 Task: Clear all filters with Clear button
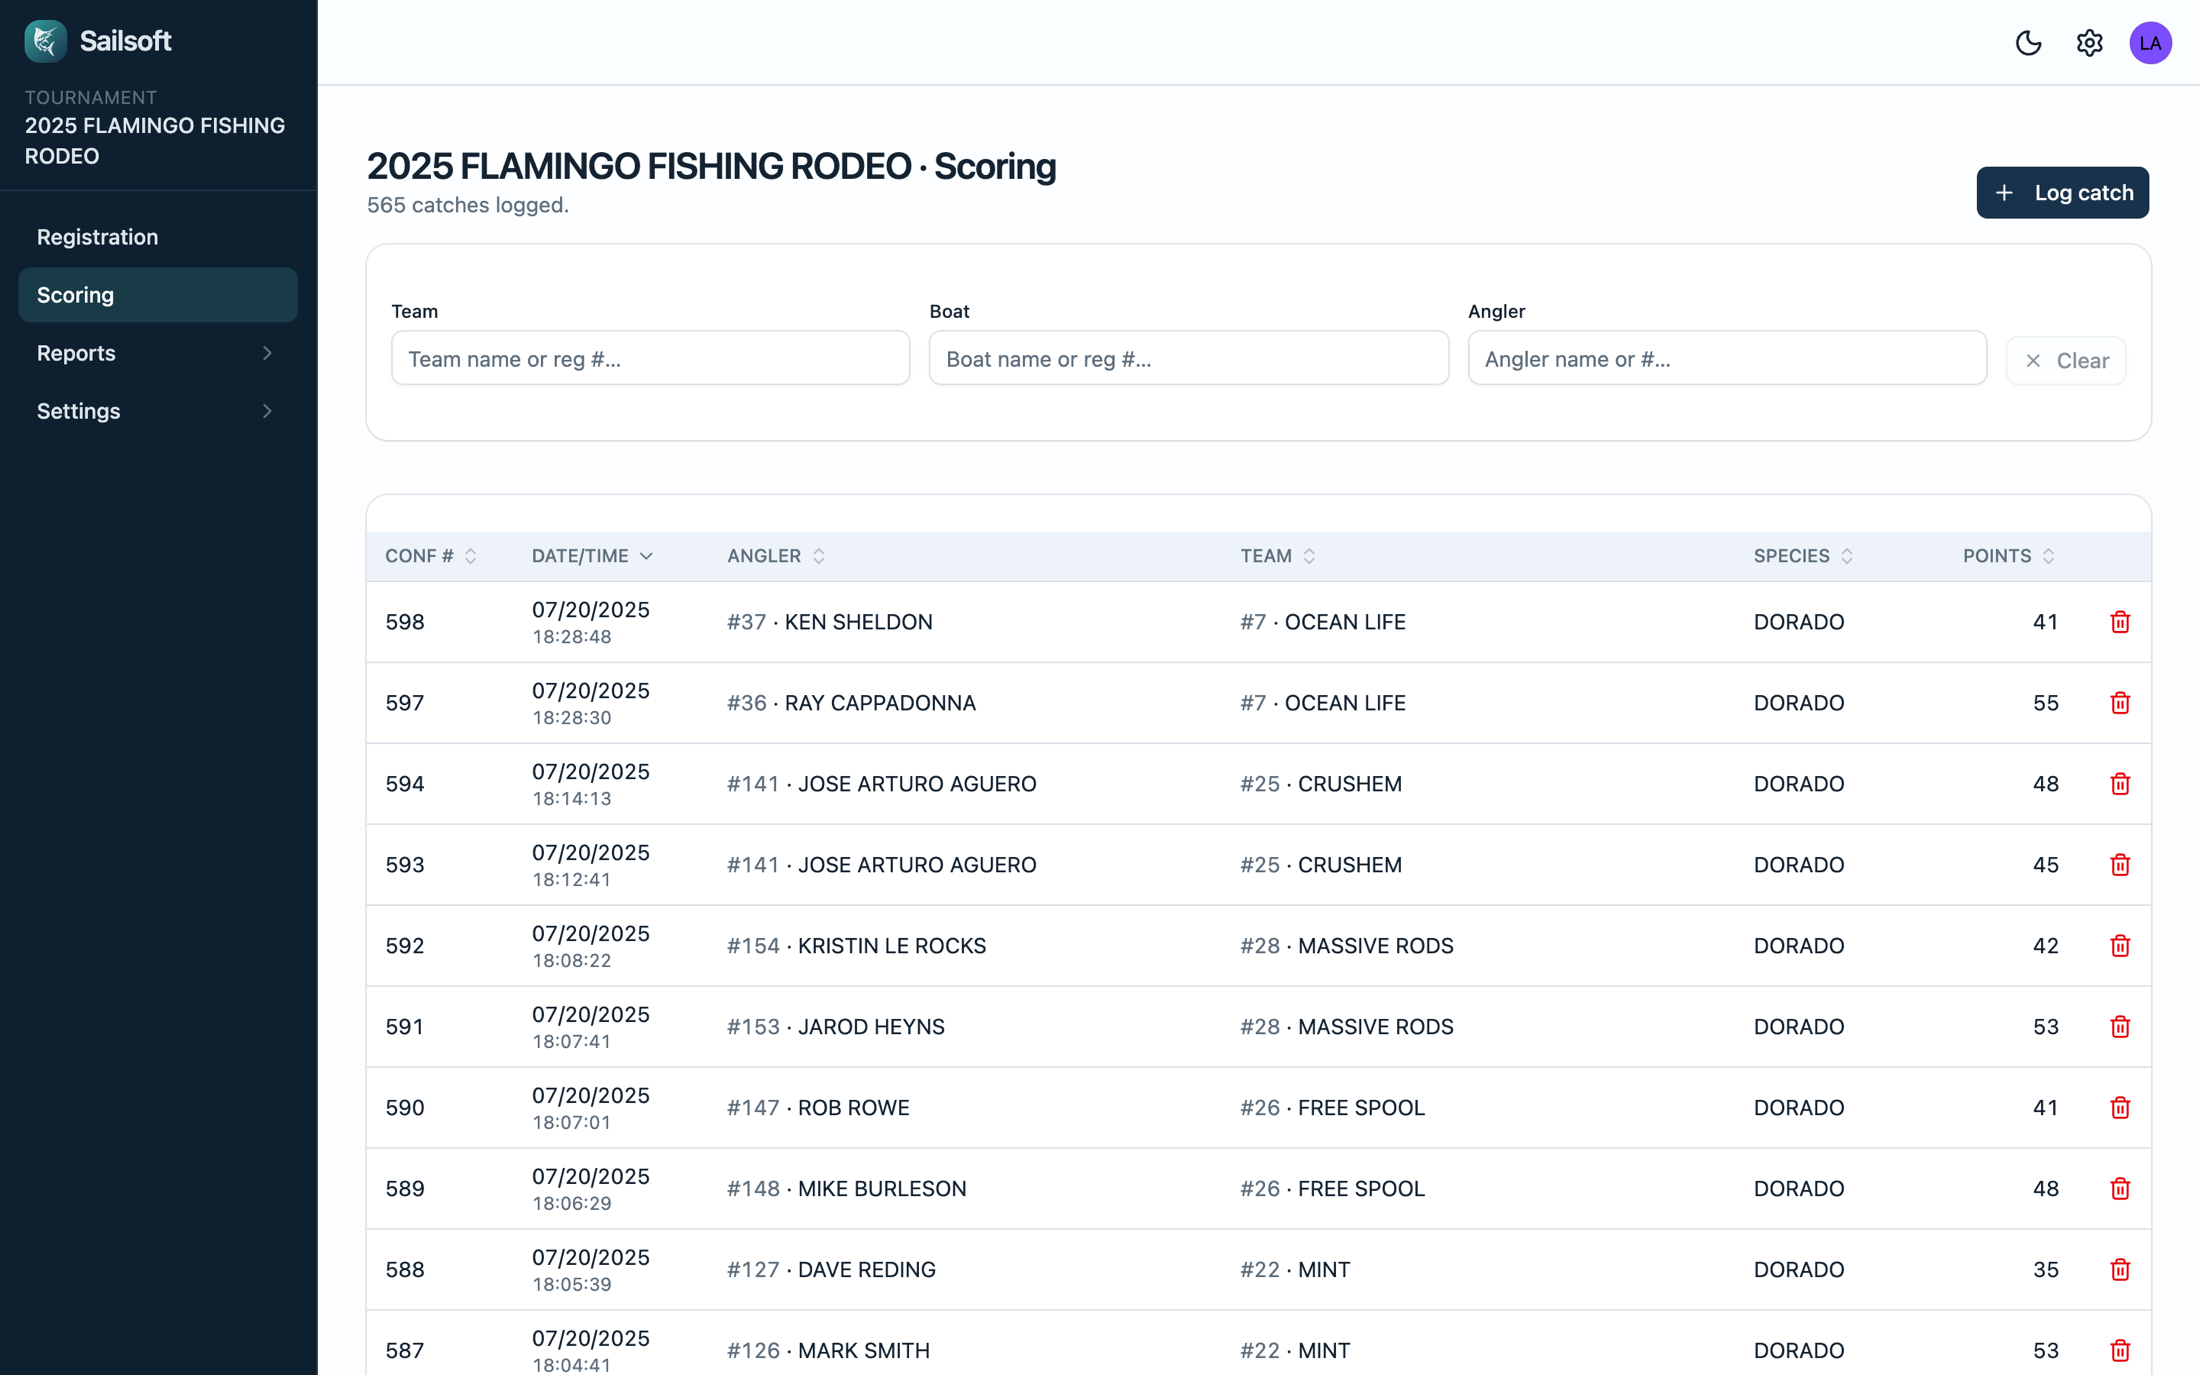(x=2065, y=360)
